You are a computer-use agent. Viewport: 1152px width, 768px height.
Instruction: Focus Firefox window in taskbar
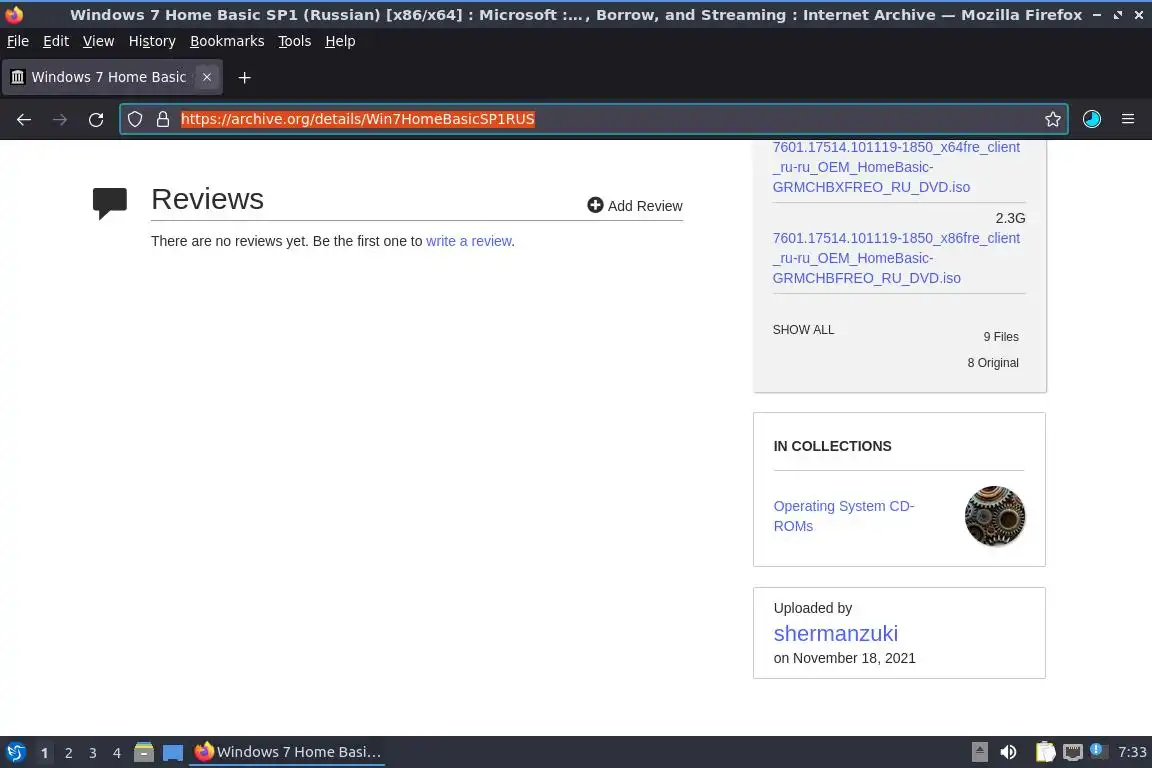point(287,753)
